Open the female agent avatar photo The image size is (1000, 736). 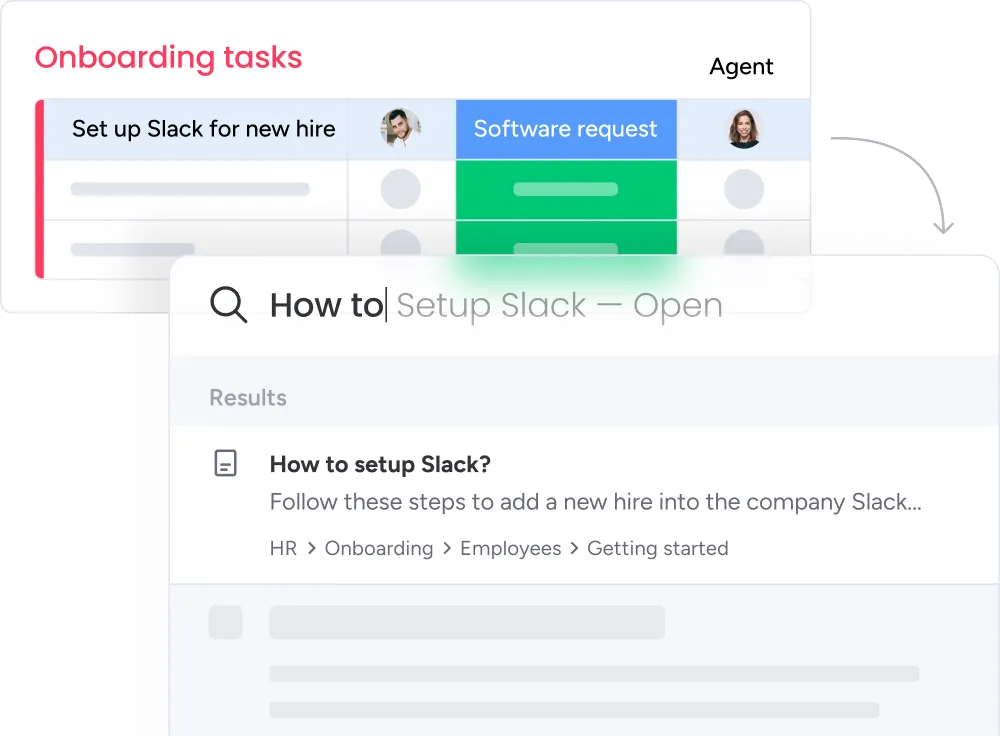(x=744, y=129)
